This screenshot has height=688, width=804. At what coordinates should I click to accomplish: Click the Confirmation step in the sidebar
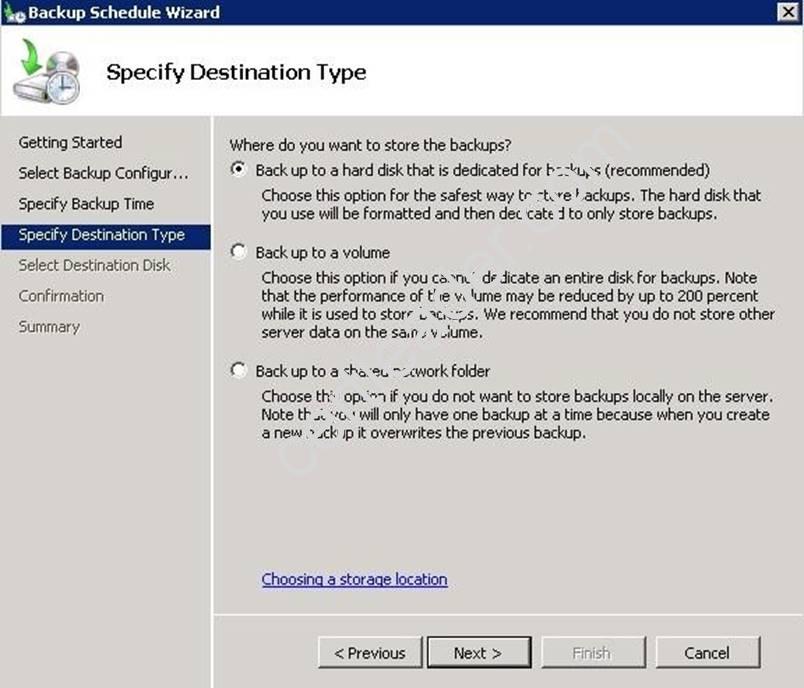(x=61, y=296)
